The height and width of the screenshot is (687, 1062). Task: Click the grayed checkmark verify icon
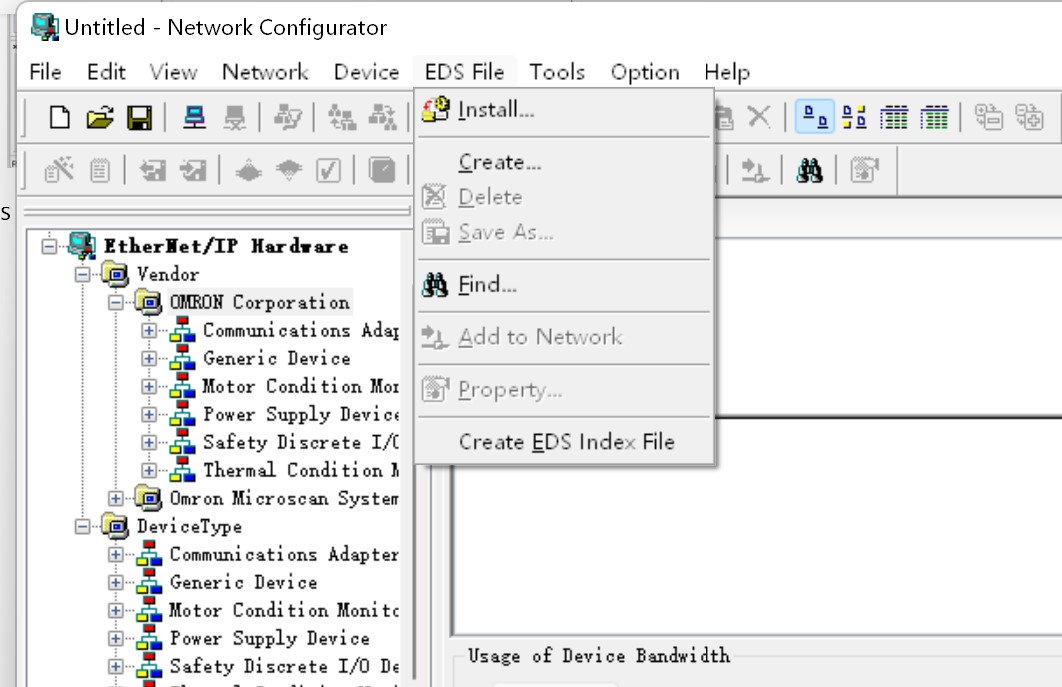pyautogui.click(x=328, y=170)
